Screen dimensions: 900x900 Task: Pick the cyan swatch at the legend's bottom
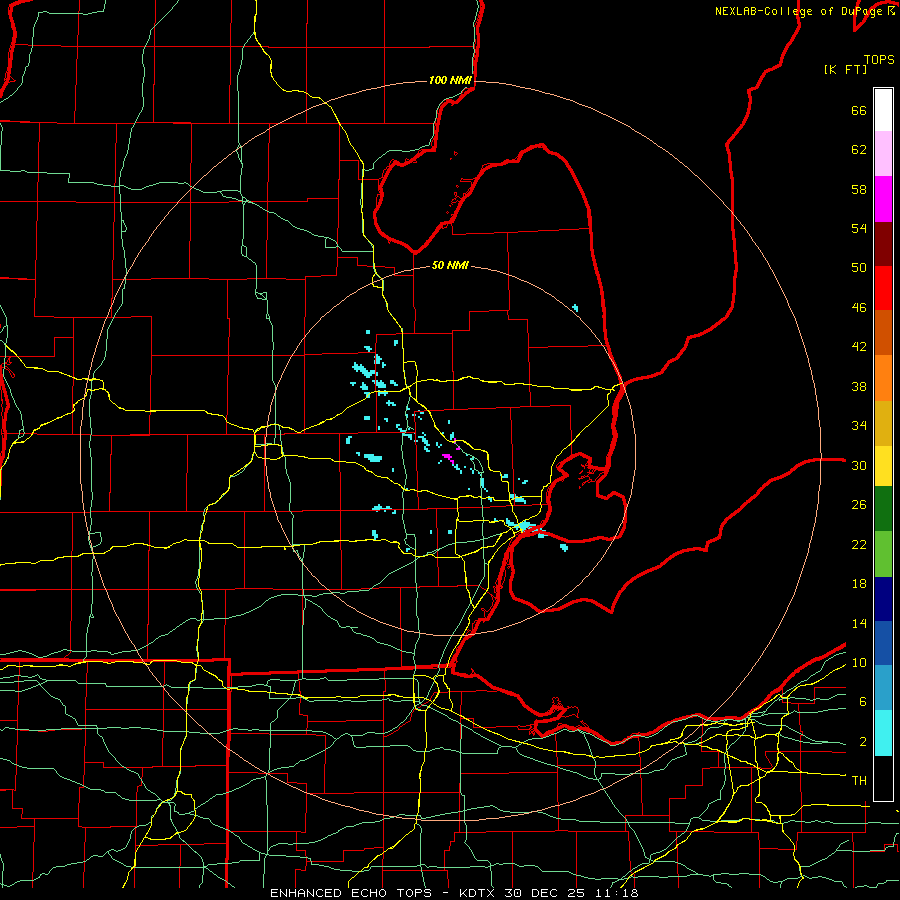[883, 734]
